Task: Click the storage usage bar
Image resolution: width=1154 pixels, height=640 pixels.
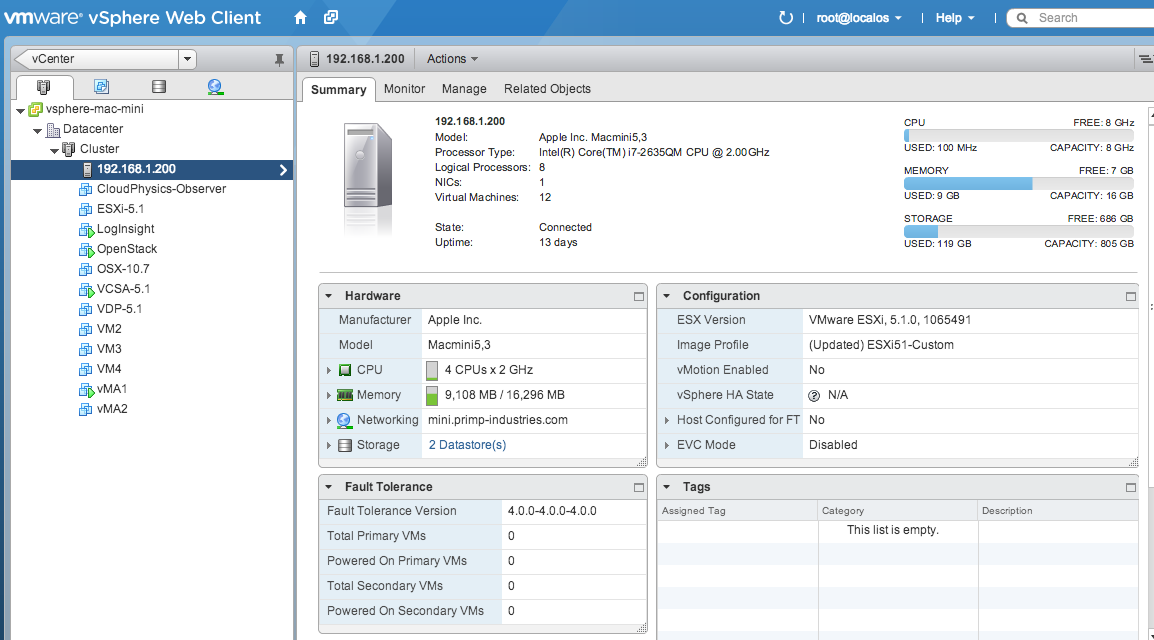Action: (x=1019, y=231)
